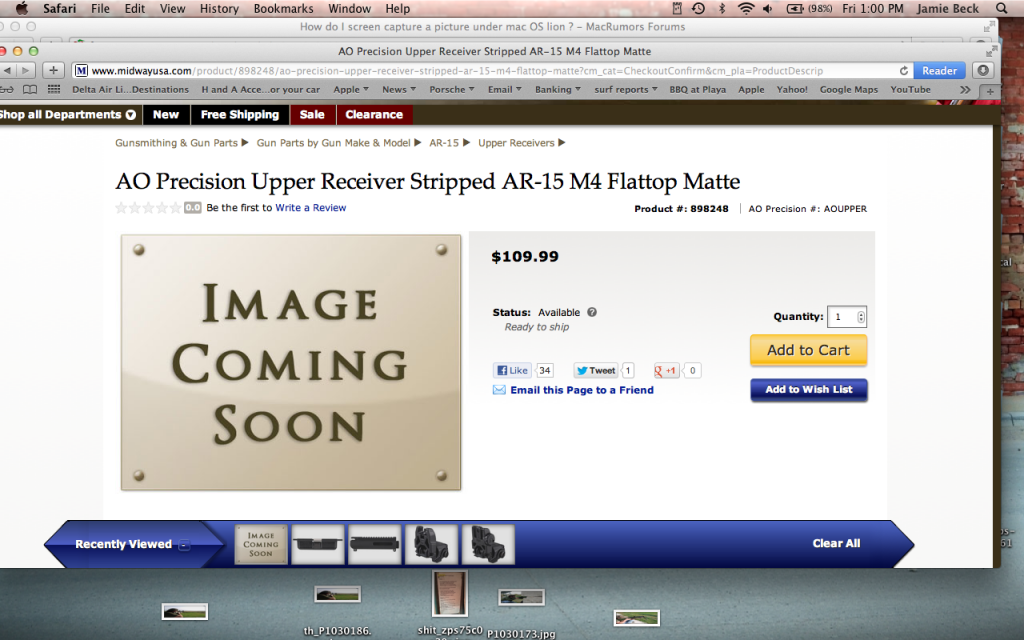Click the help icon next to Available
1024x640 pixels.
pos(592,312)
